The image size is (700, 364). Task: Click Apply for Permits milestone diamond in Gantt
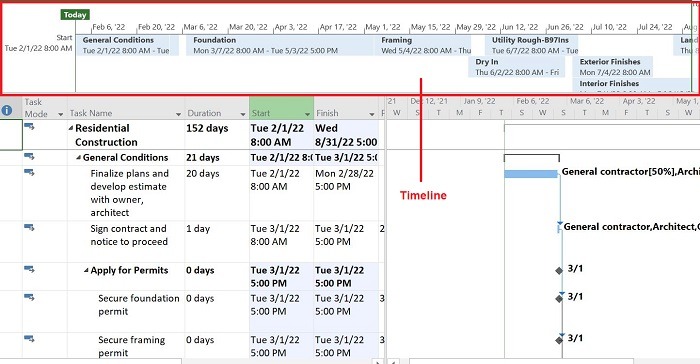pyautogui.click(x=559, y=271)
